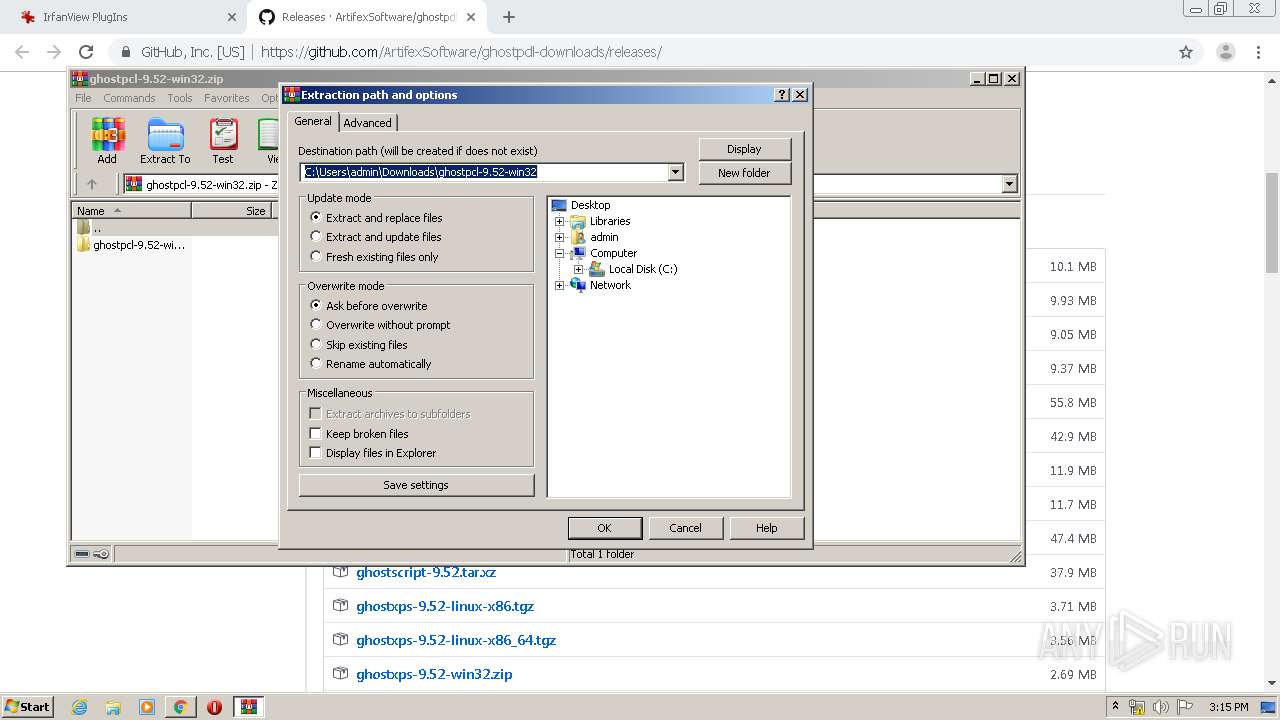This screenshot has height=720, width=1280.
Task: Click the WinRAR Add toolbar icon
Action: (107, 141)
